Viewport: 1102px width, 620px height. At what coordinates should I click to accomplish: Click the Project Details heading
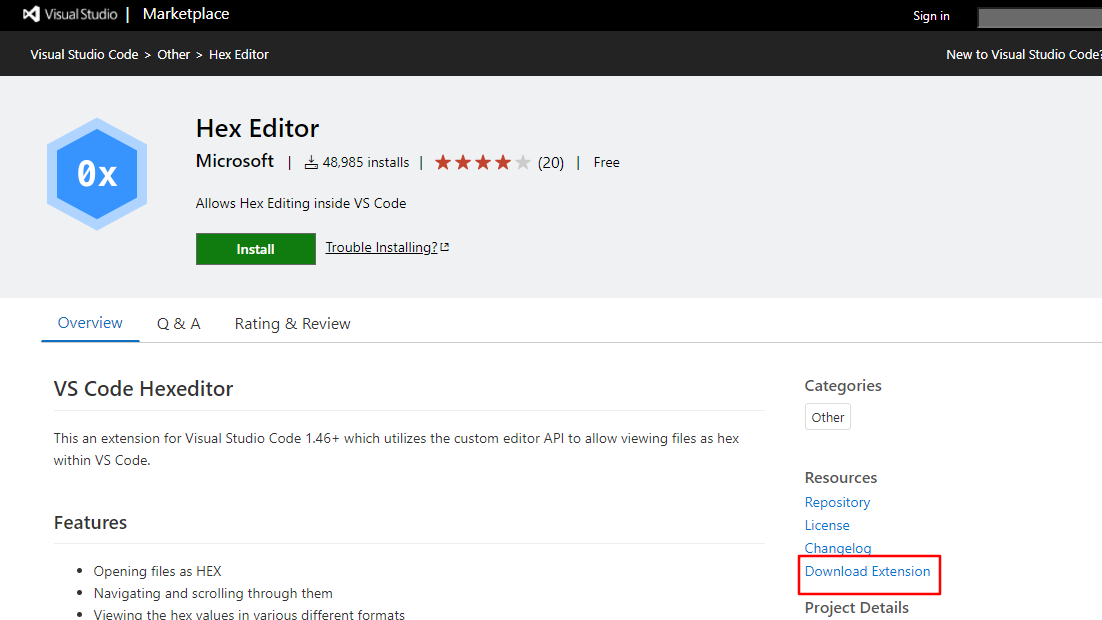857,607
